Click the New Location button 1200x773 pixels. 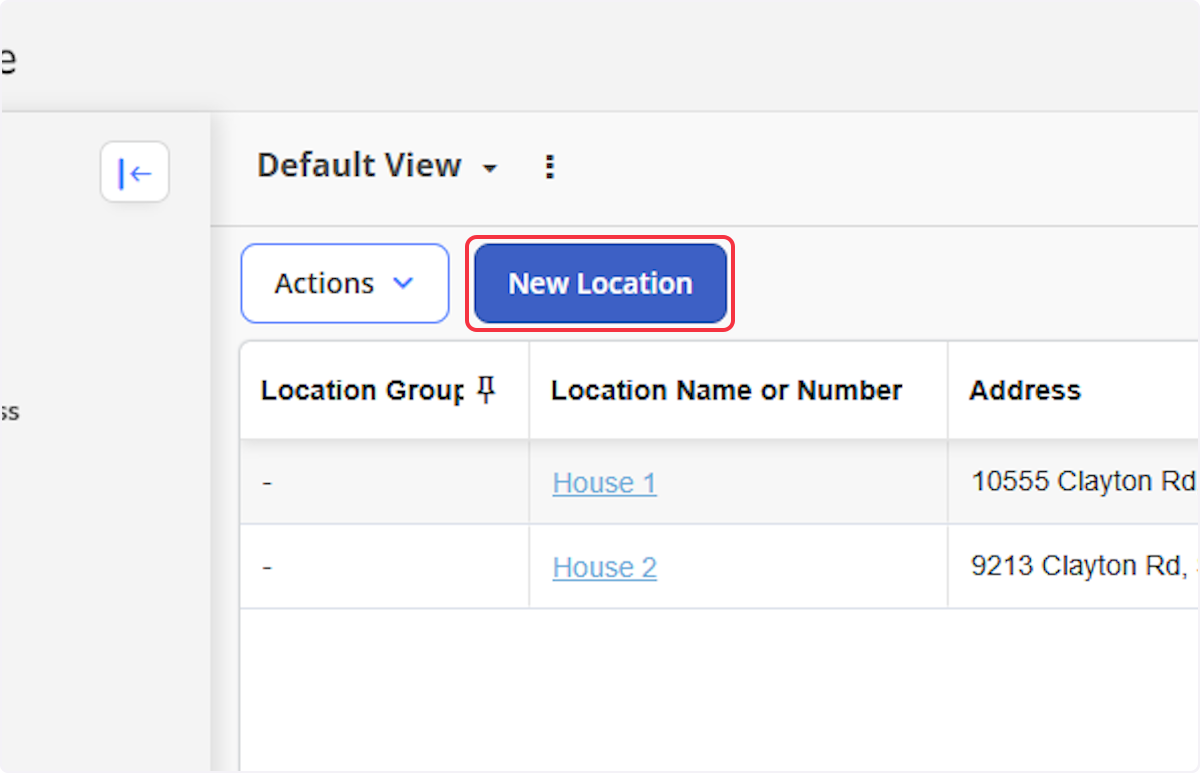(x=600, y=283)
